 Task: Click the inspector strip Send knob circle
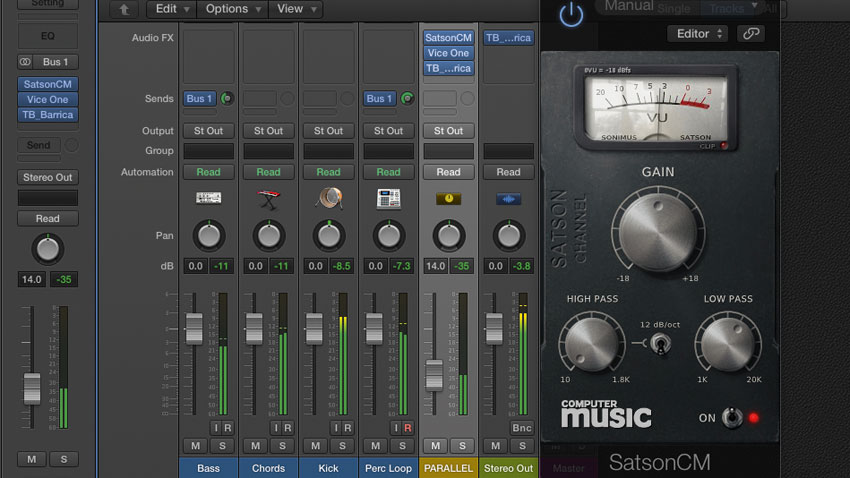[71, 145]
